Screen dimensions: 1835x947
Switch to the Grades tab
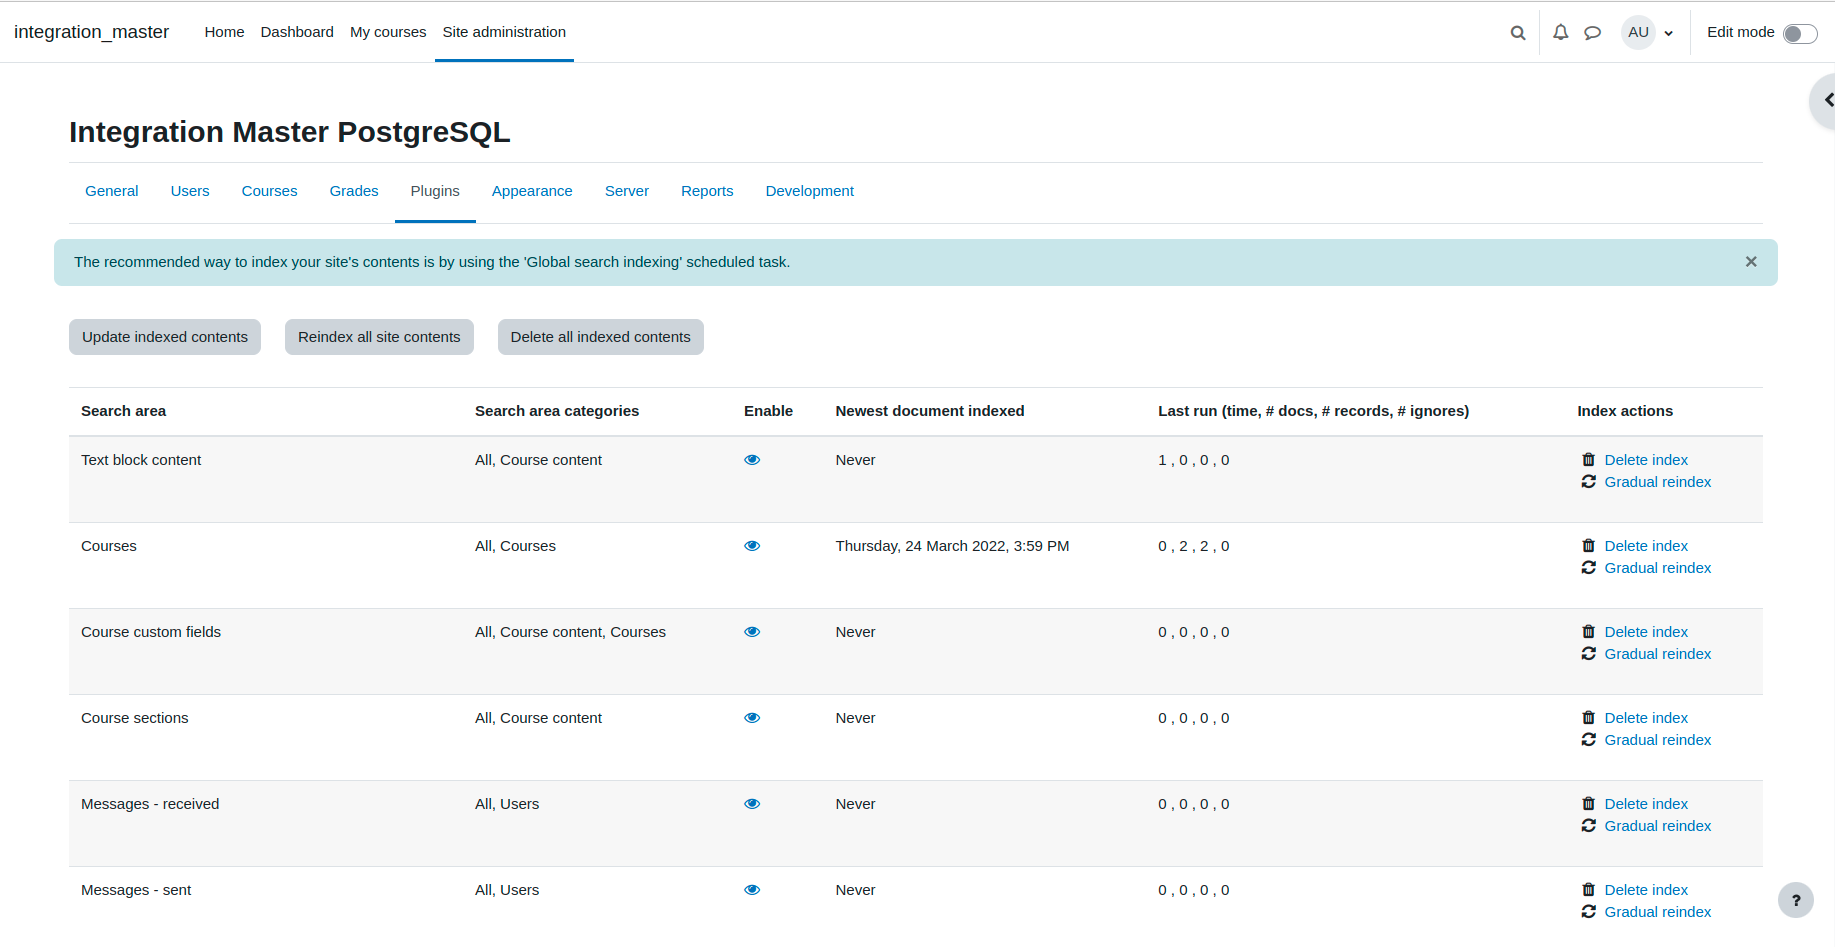coord(354,191)
